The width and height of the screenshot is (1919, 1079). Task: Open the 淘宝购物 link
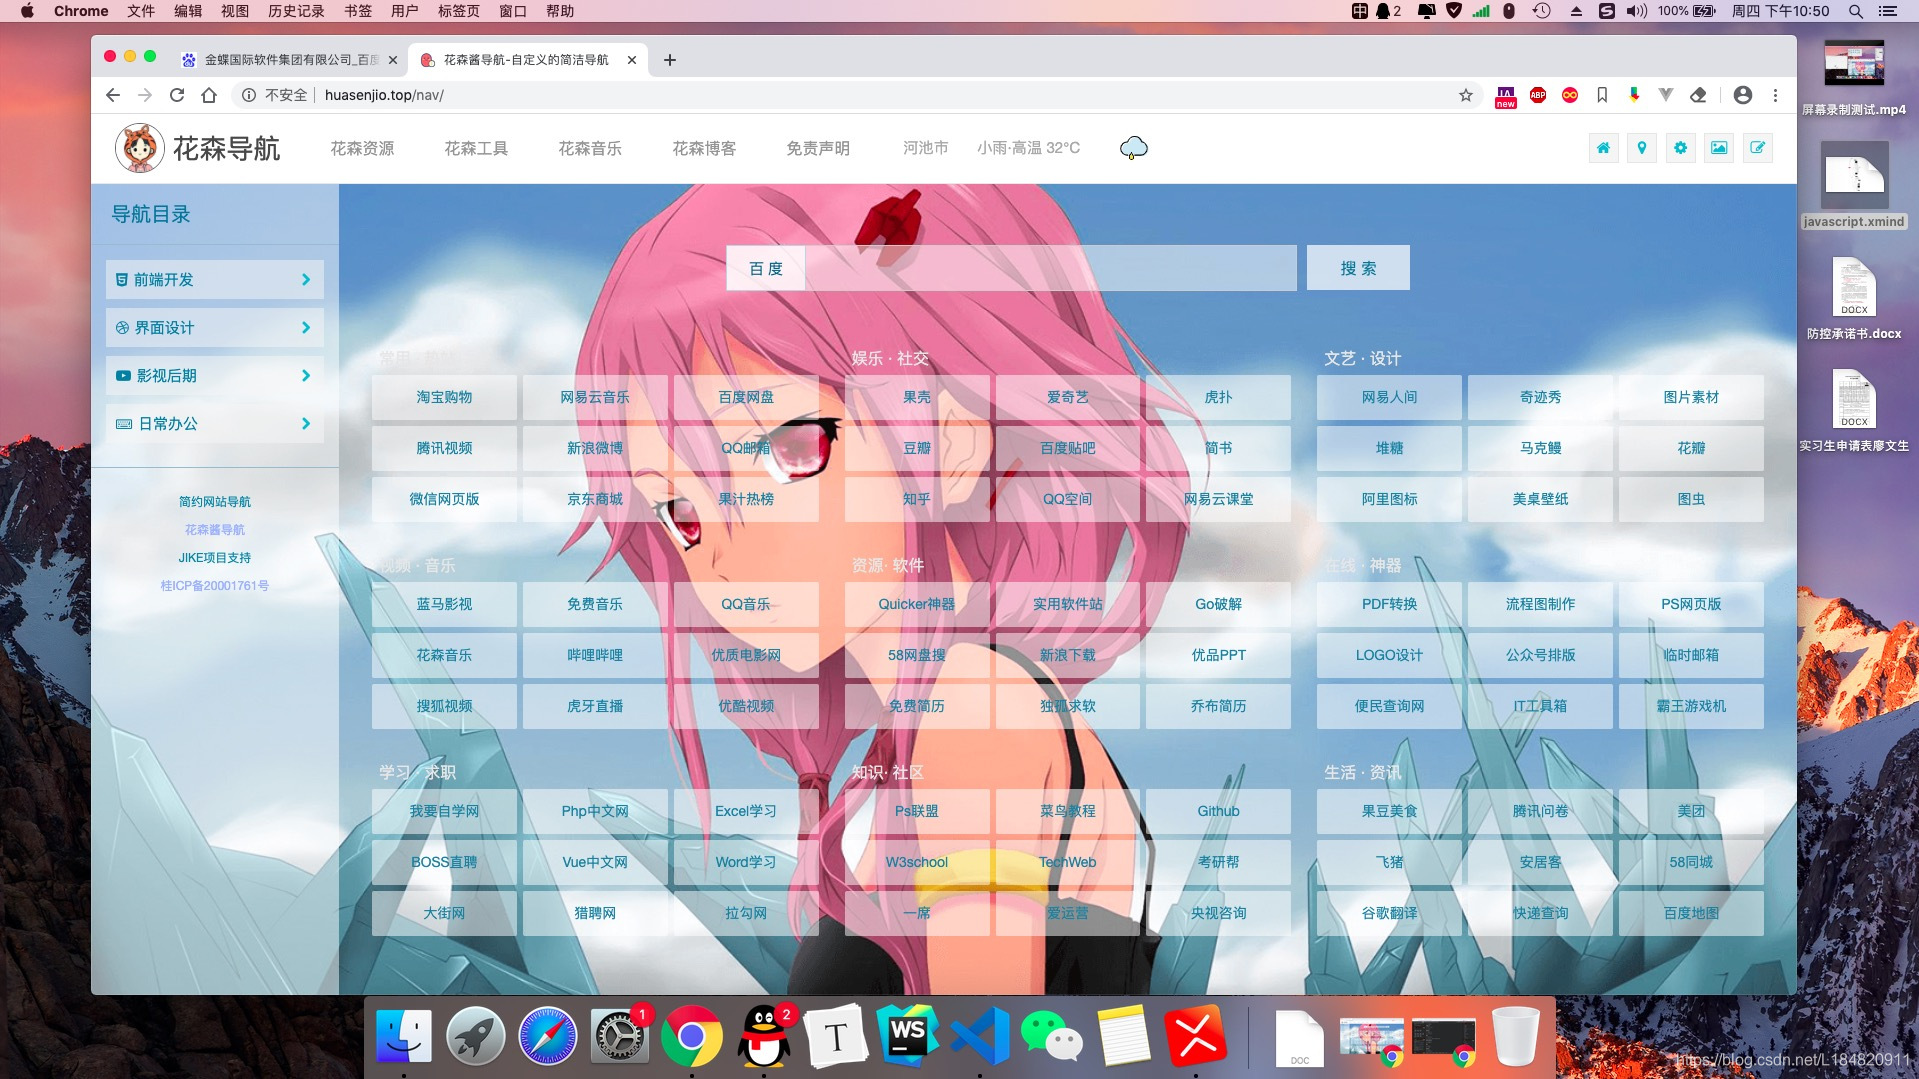pos(444,397)
